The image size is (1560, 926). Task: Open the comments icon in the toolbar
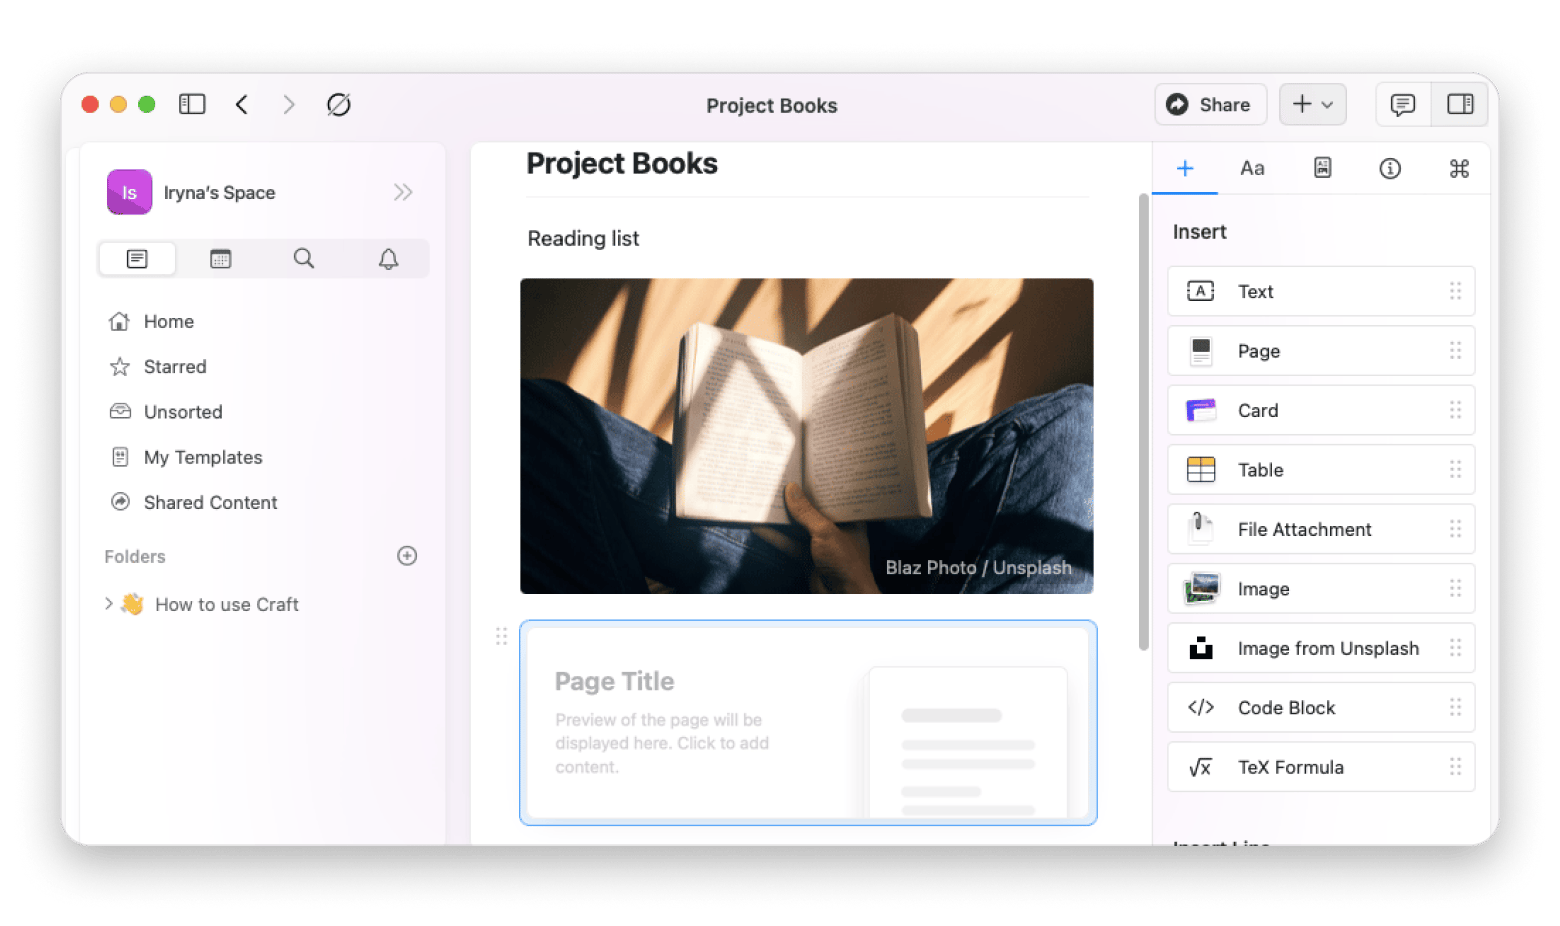(x=1402, y=104)
